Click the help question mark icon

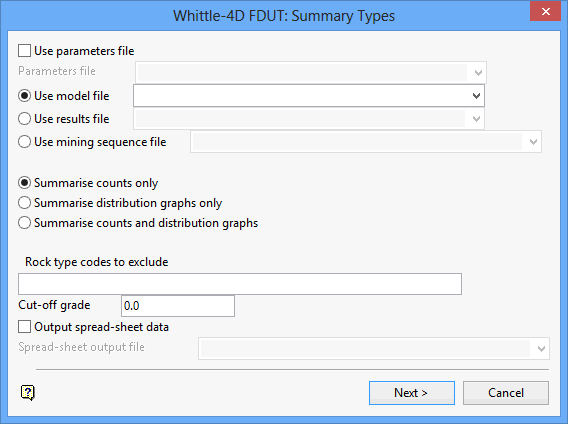(28, 392)
